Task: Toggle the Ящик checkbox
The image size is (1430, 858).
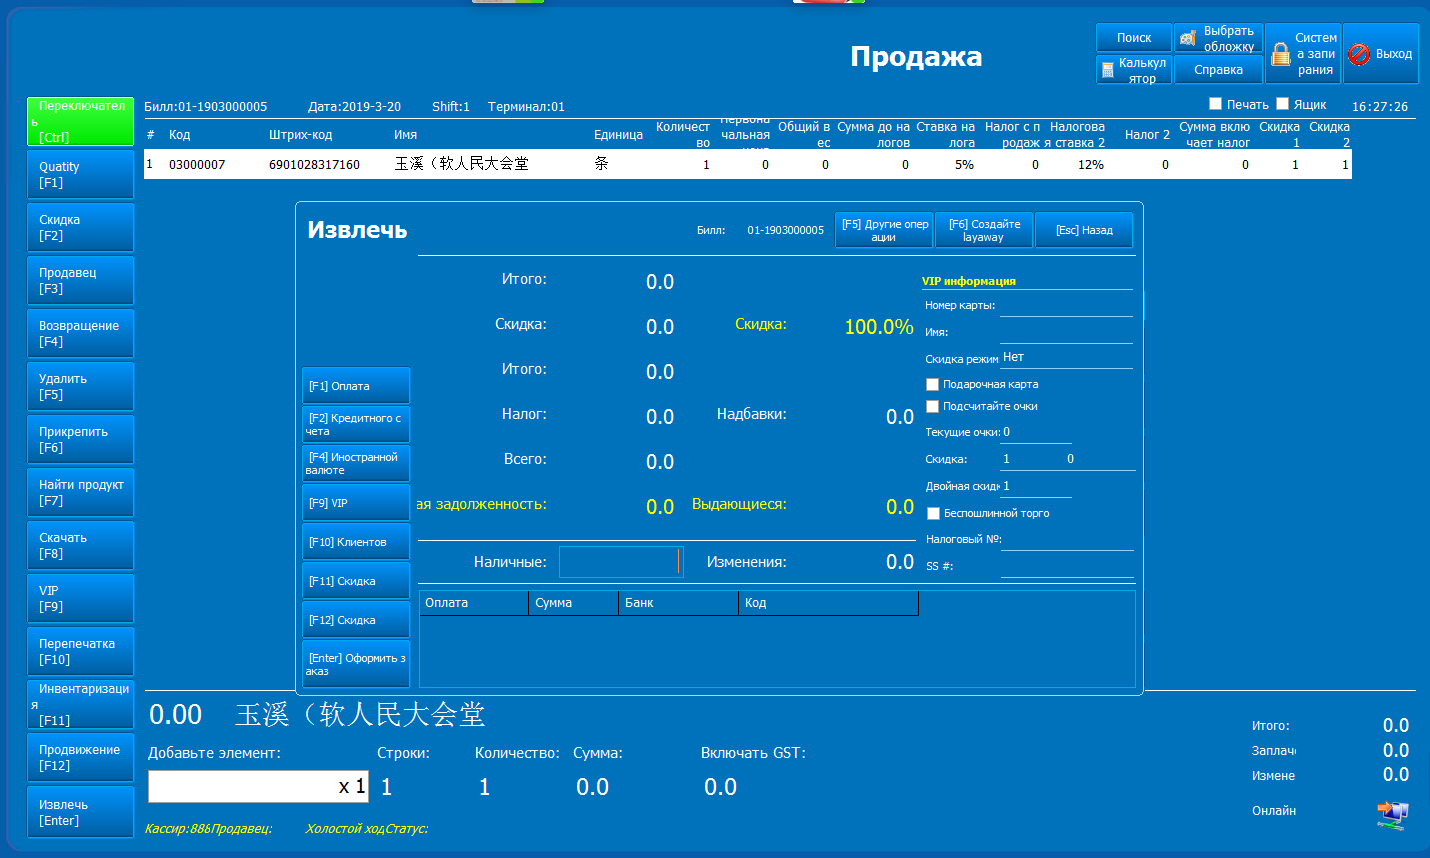Action: tap(1283, 104)
